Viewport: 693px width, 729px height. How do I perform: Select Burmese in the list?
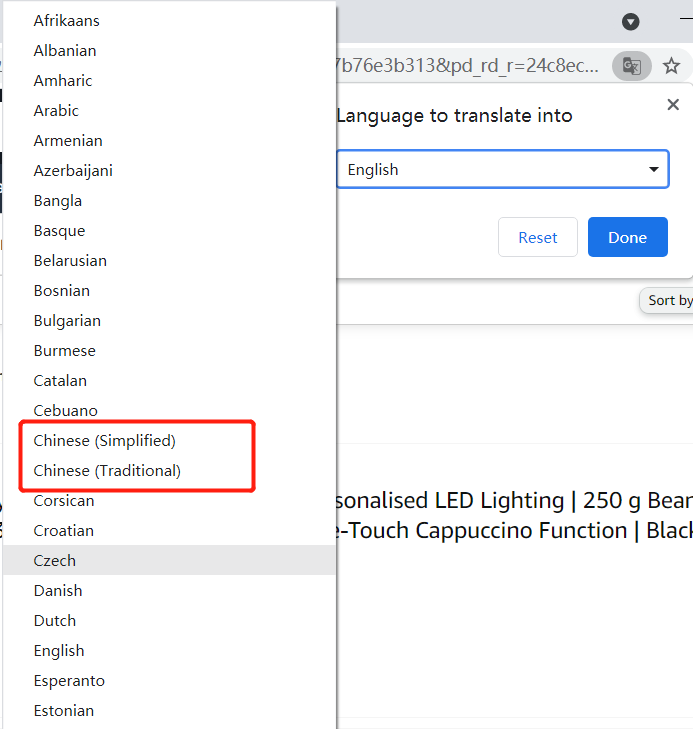[x=169, y=351]
